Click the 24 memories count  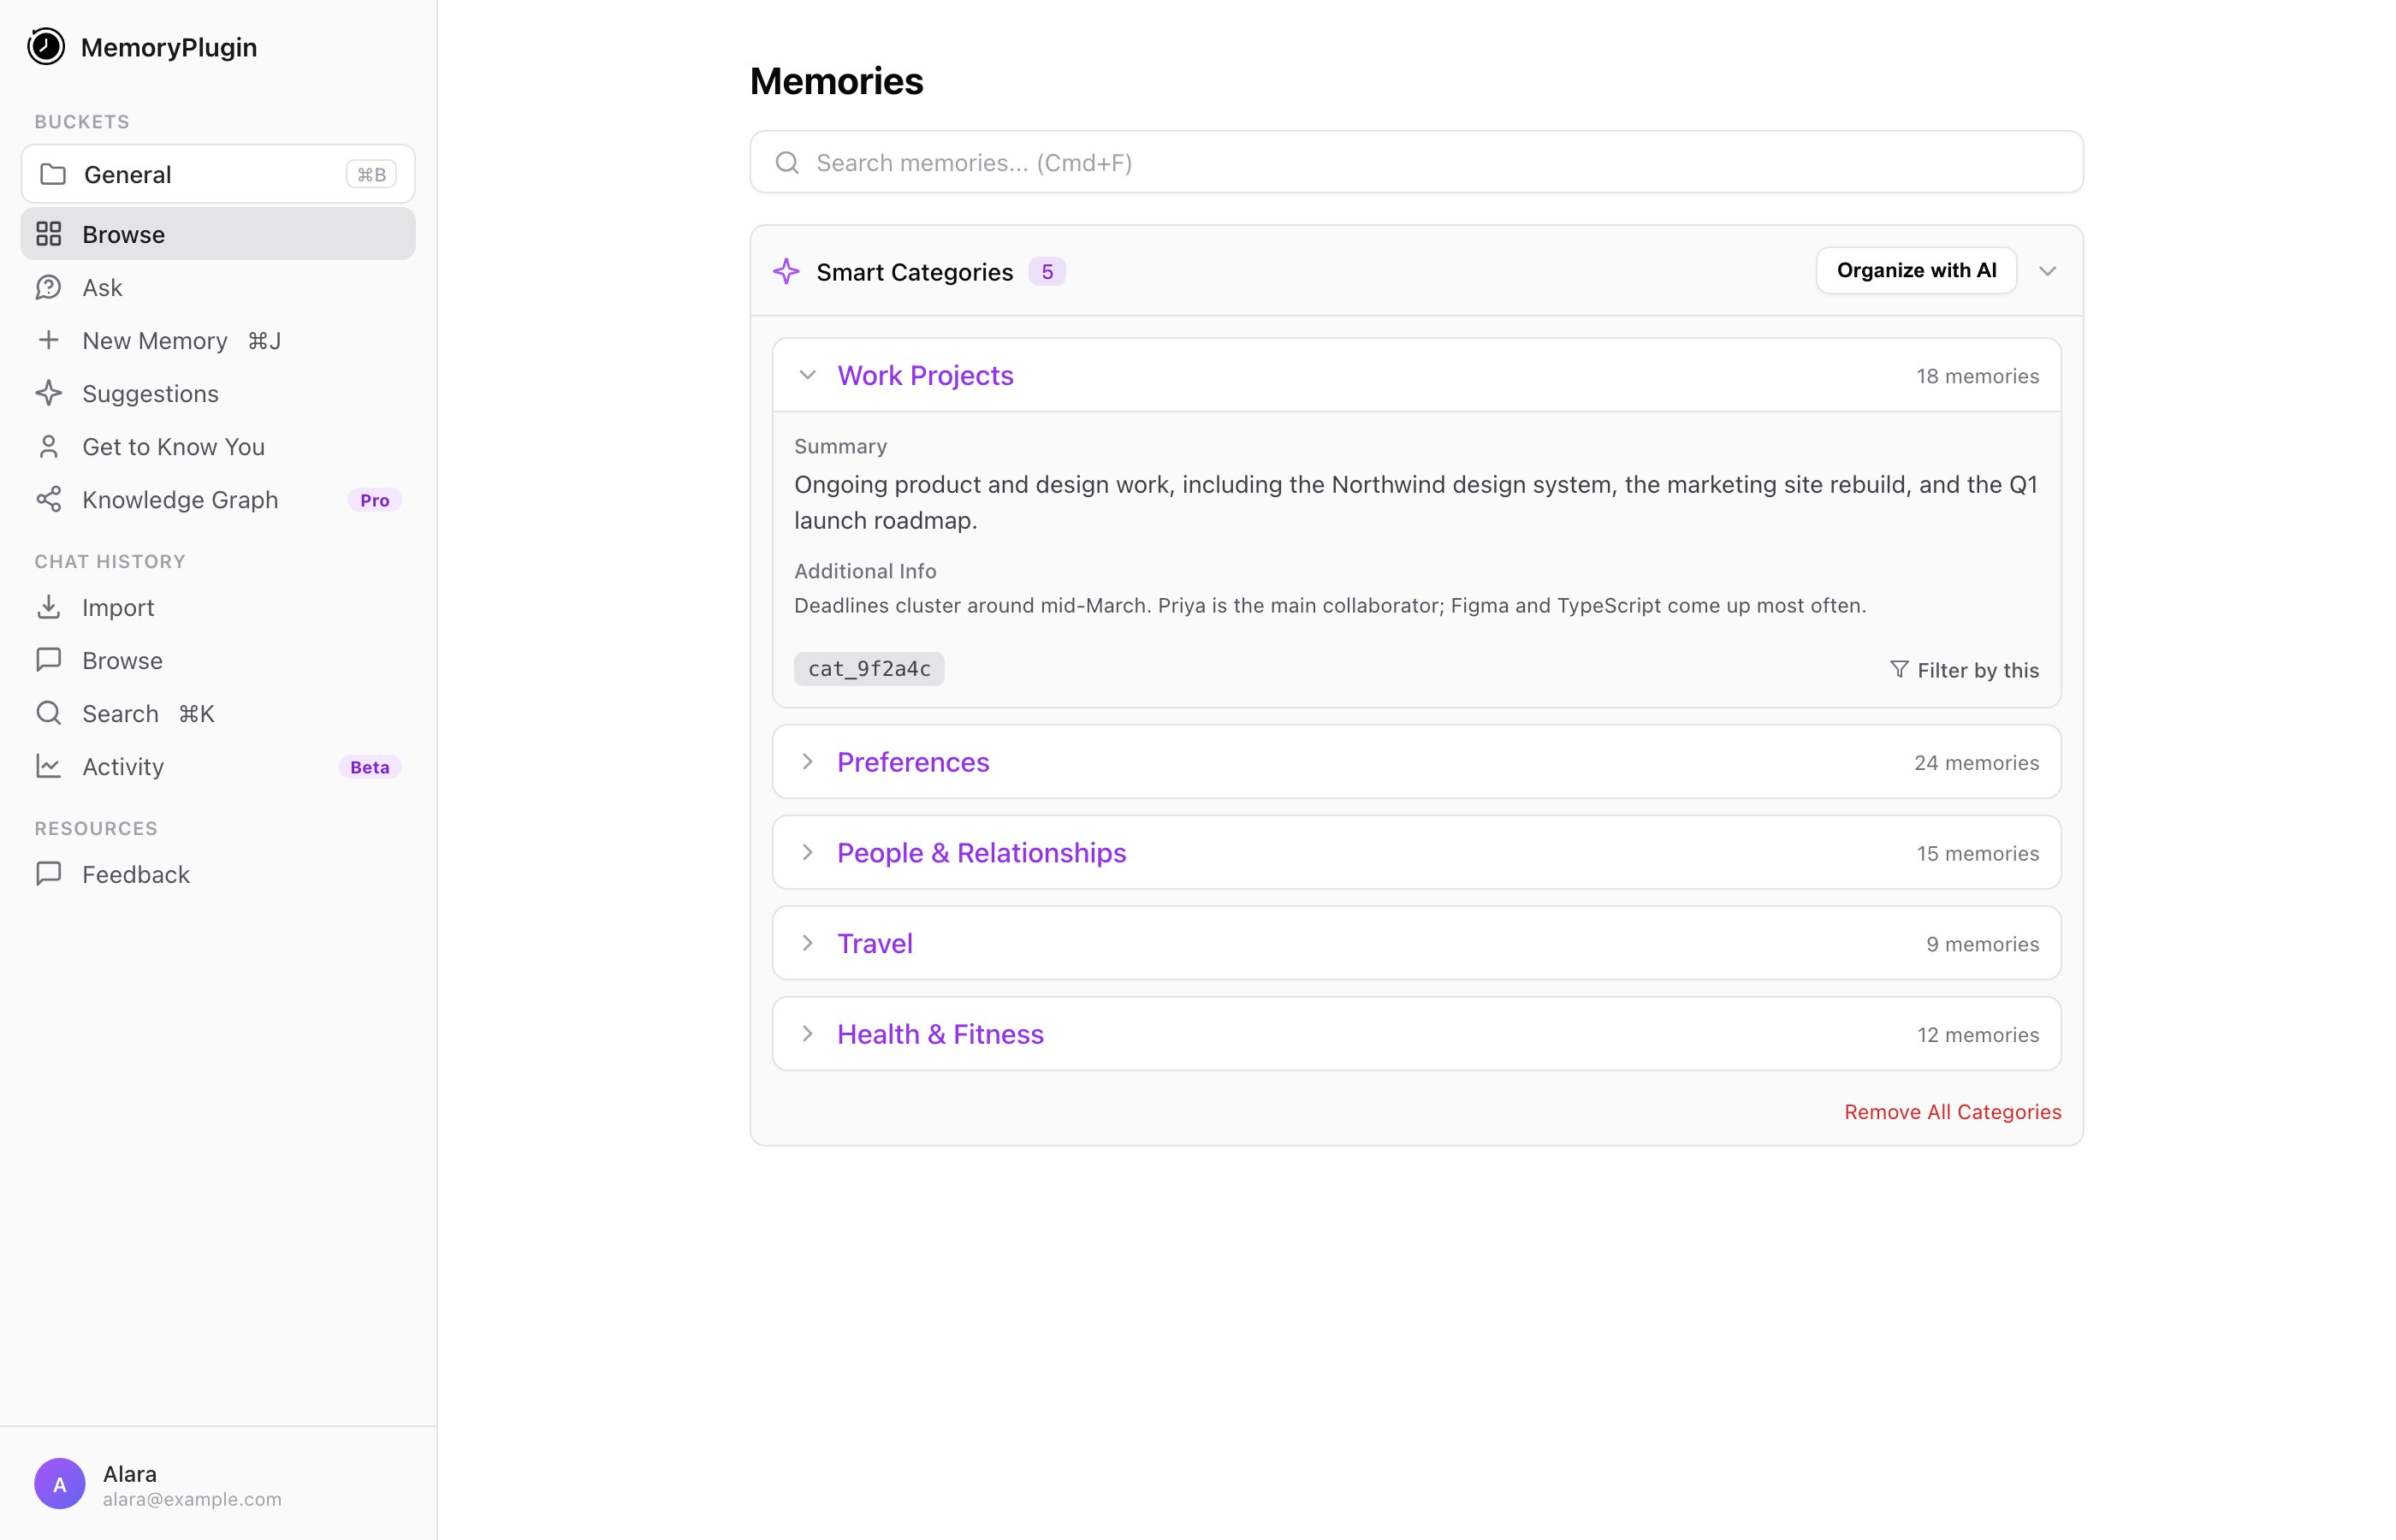(1976, 763)
